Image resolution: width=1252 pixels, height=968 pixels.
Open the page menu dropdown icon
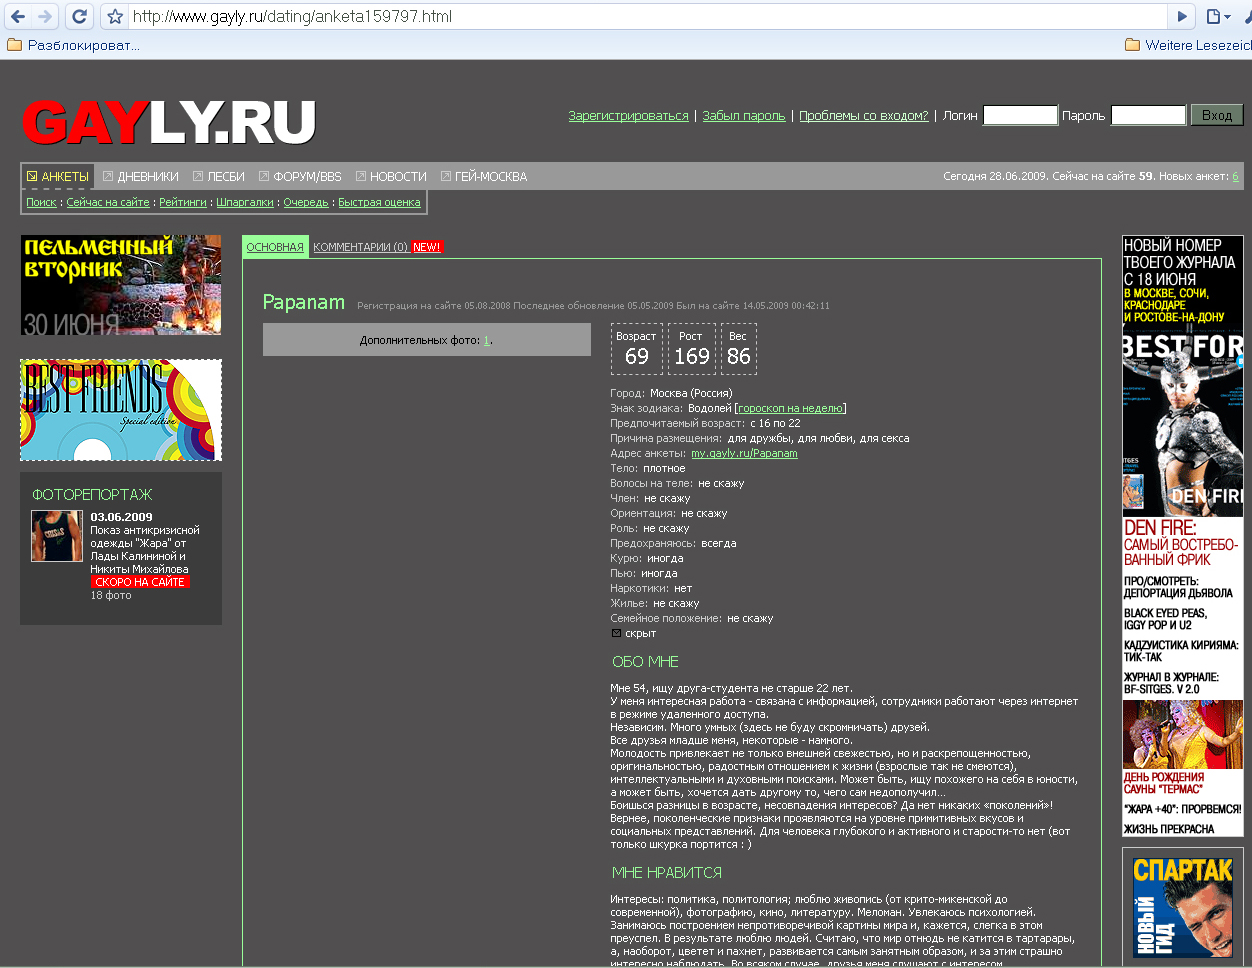coord(1217,16)
